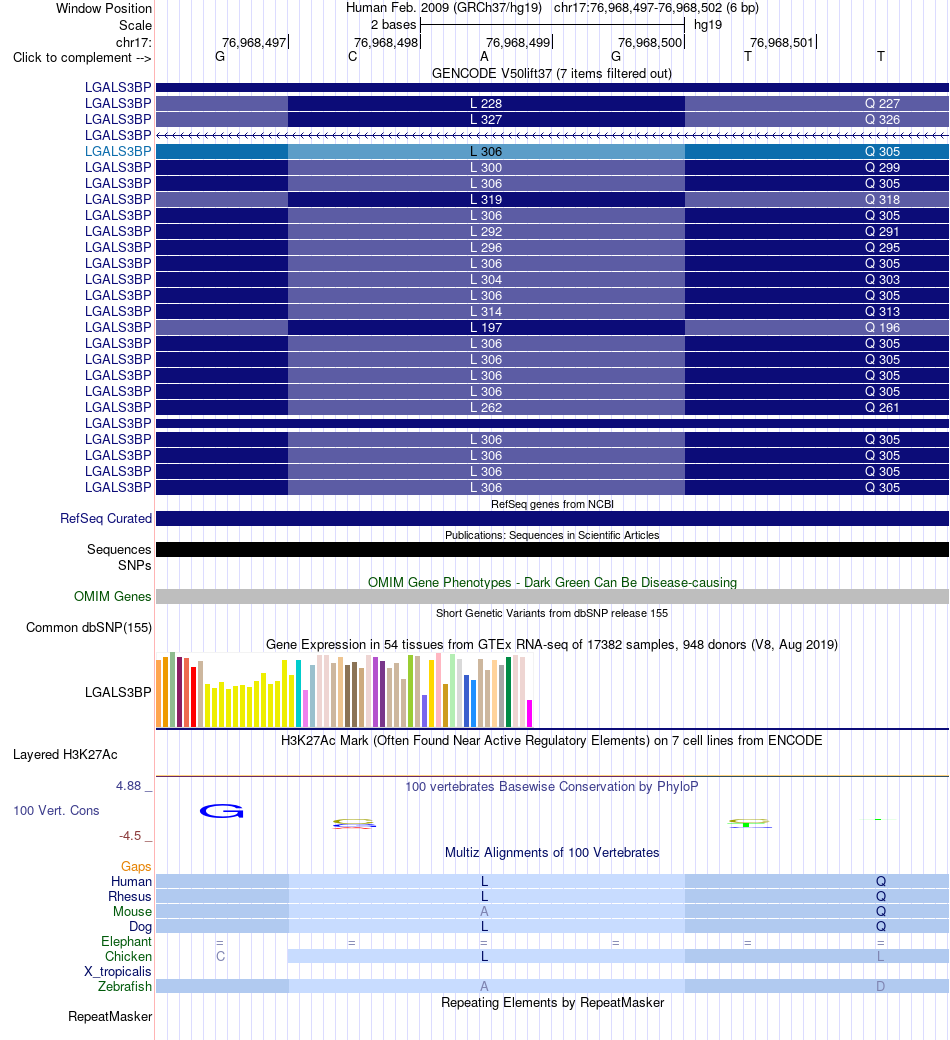
Task: Click codon L 304 in GENCODE track
Action: pyautogui.click(x=486, y=279)
